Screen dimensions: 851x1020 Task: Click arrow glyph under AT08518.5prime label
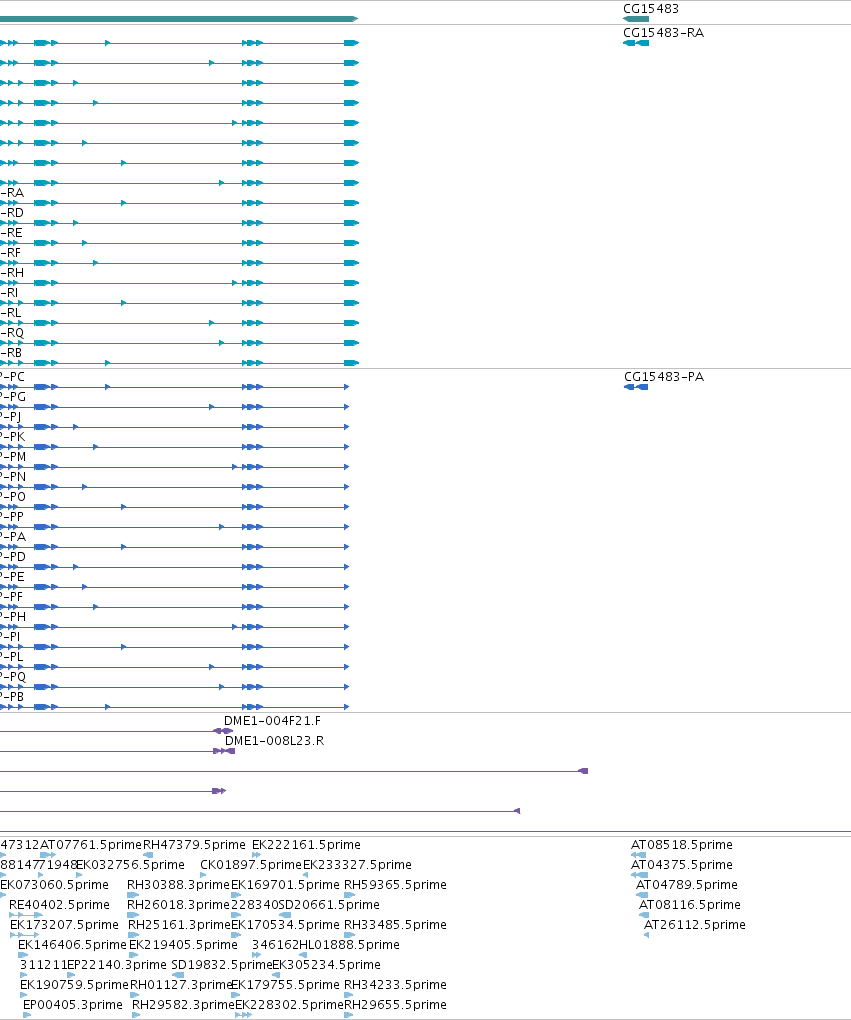tap(638, 855)
